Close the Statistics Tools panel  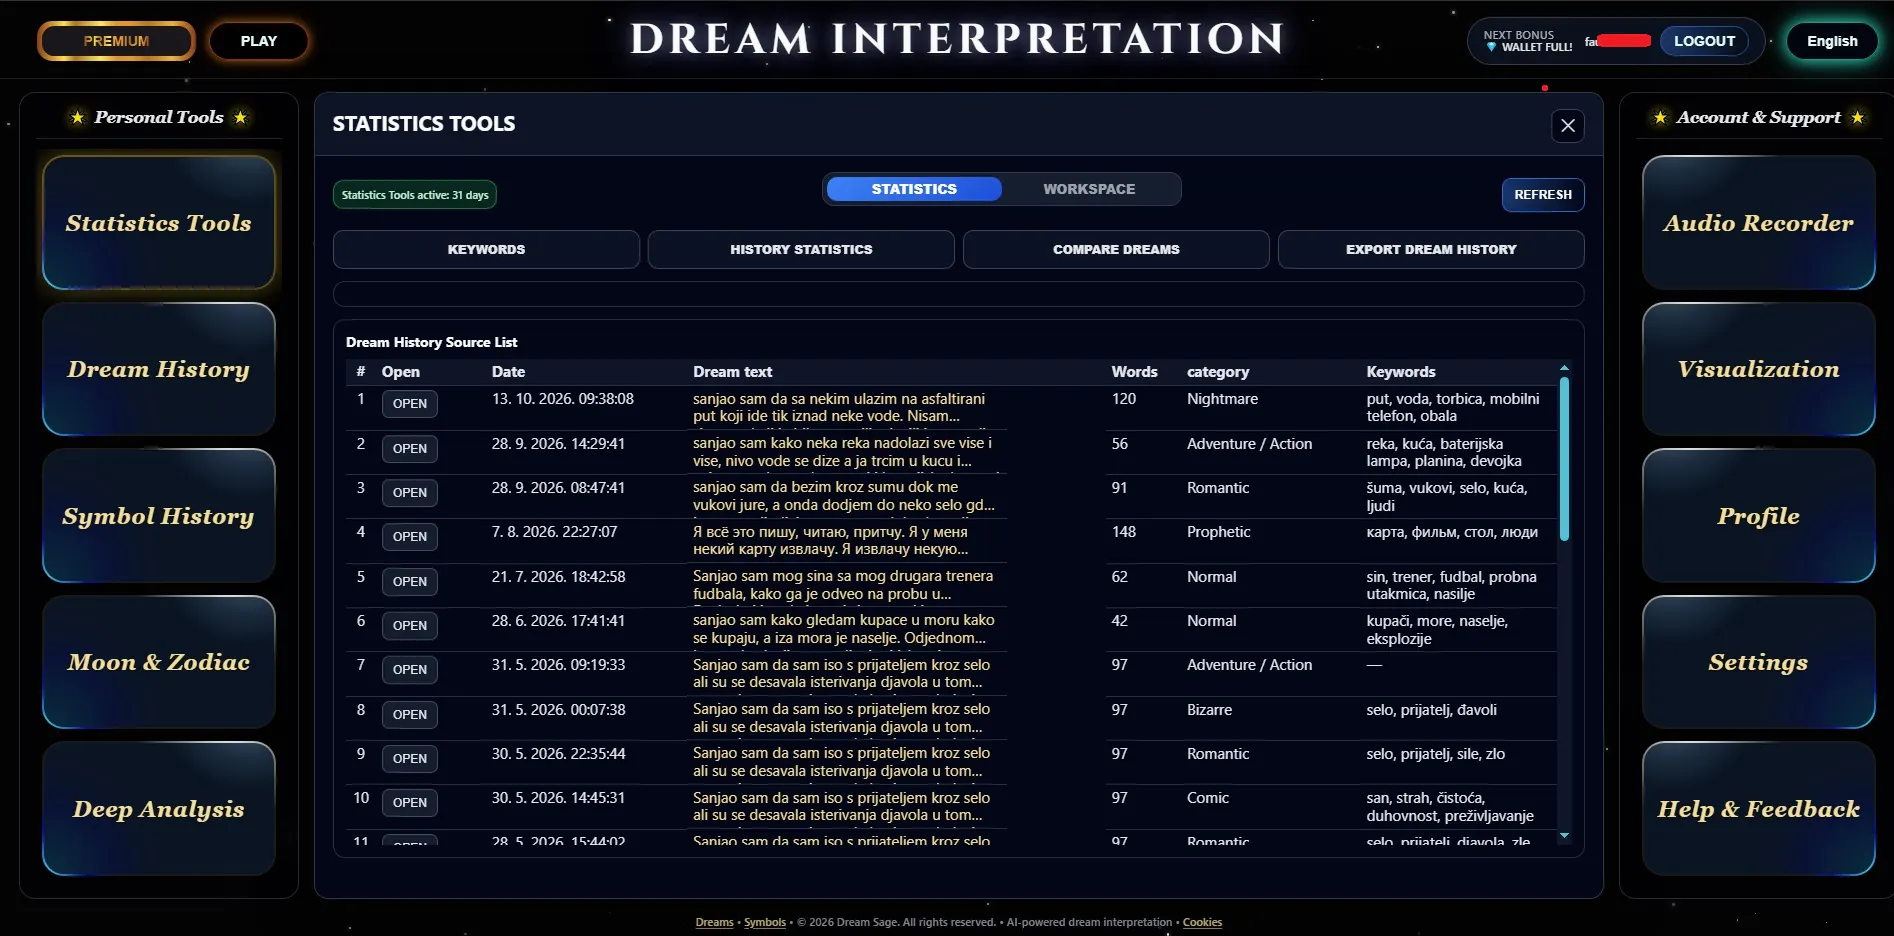[x=1567, y=126]
